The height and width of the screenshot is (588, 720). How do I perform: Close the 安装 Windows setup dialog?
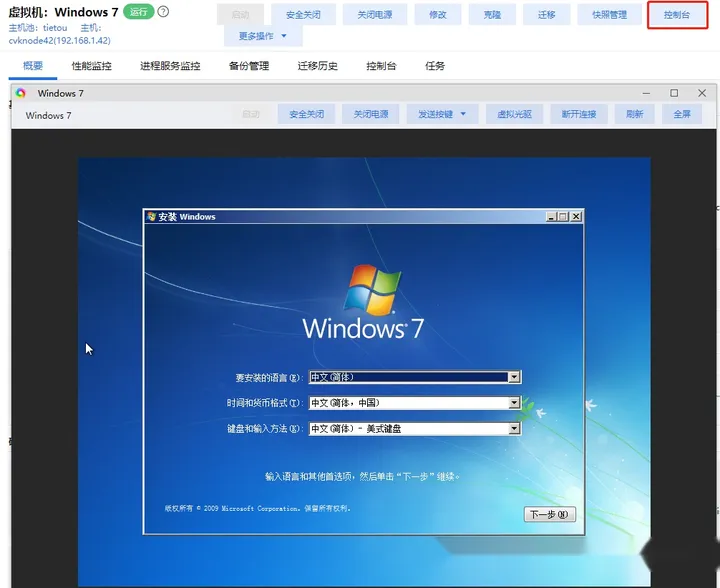click(576, 217)
